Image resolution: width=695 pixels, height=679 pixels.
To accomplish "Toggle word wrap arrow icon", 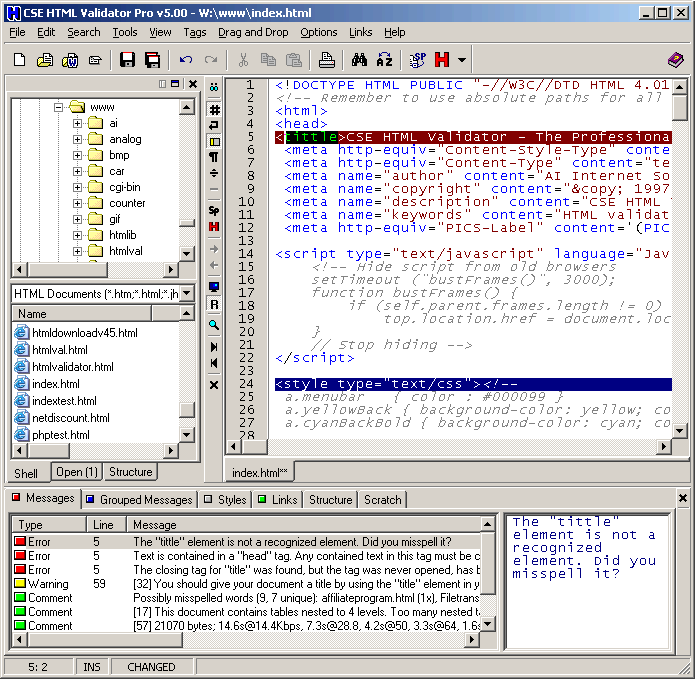I will click(x=214, y=125).
